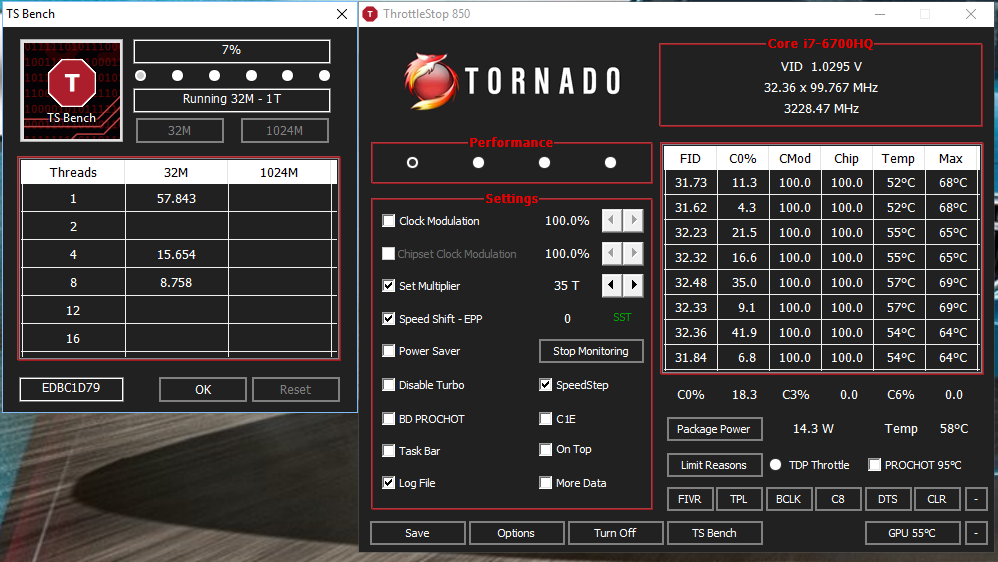Click CLR to reset max temps
The height and width of the screenshot is (562, 998).
[937, 499]
